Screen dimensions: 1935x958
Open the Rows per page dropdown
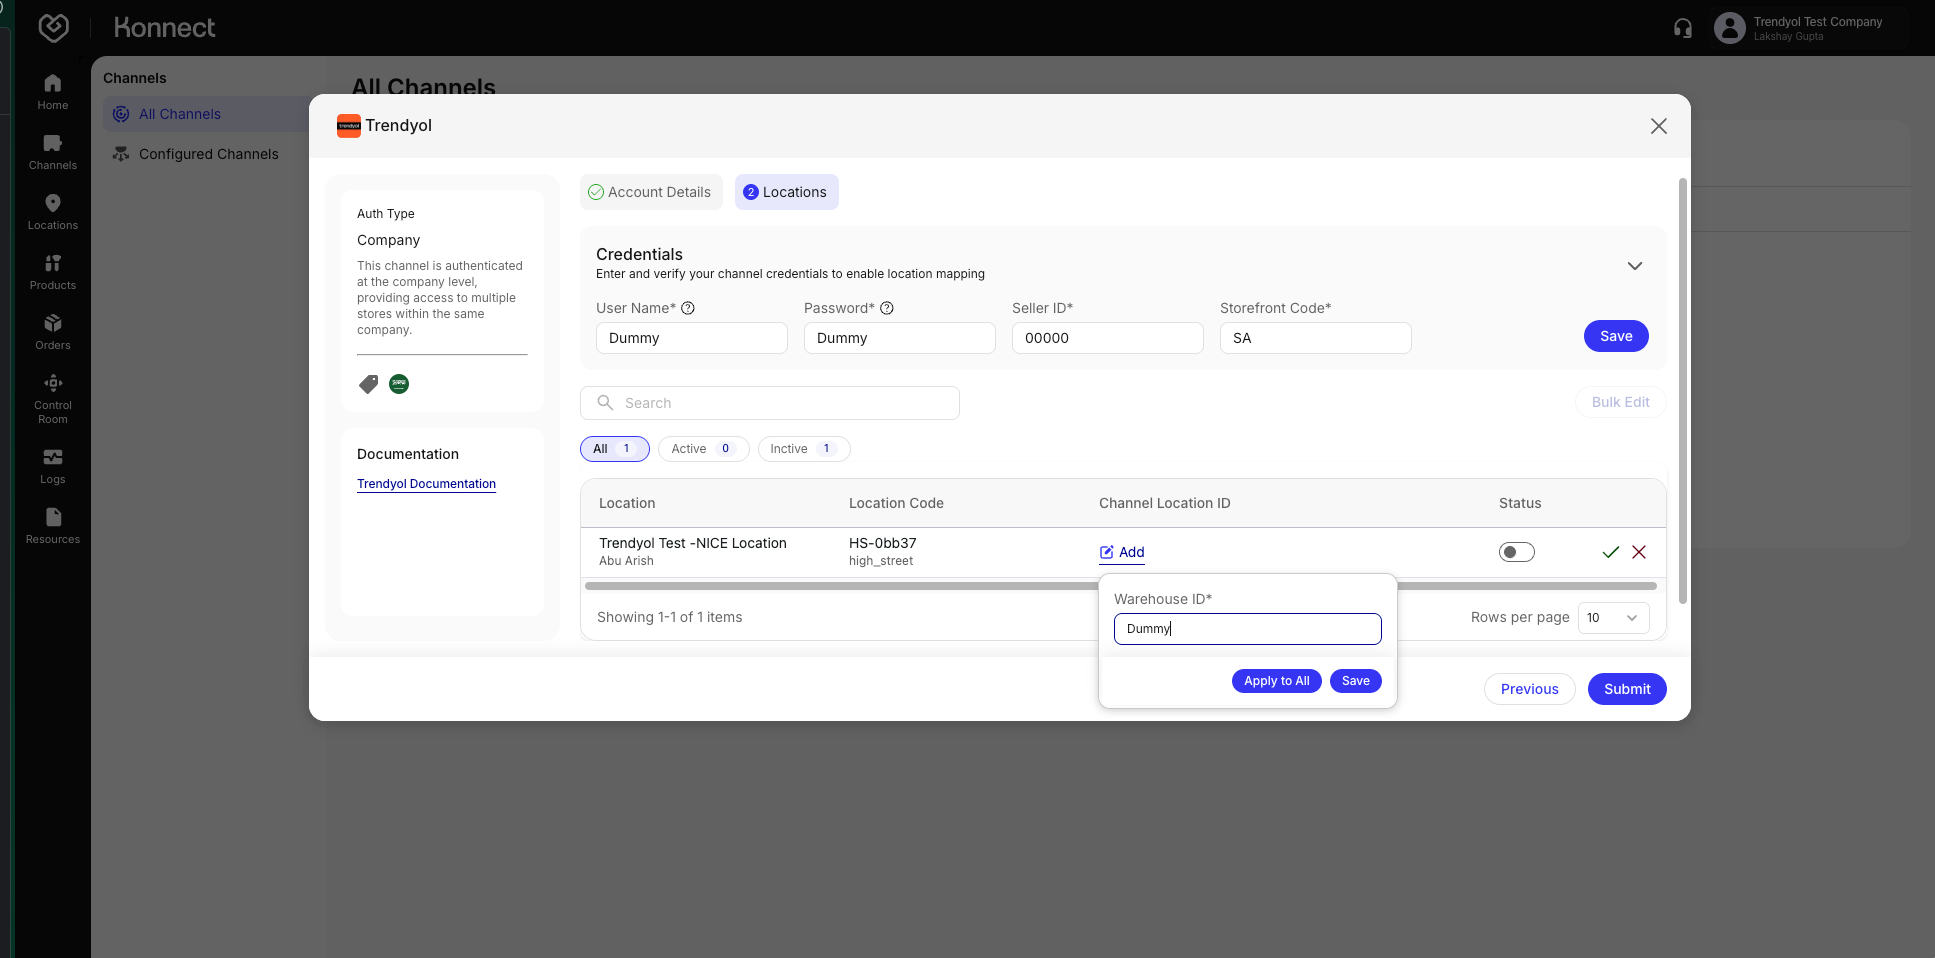point(1614,618)
